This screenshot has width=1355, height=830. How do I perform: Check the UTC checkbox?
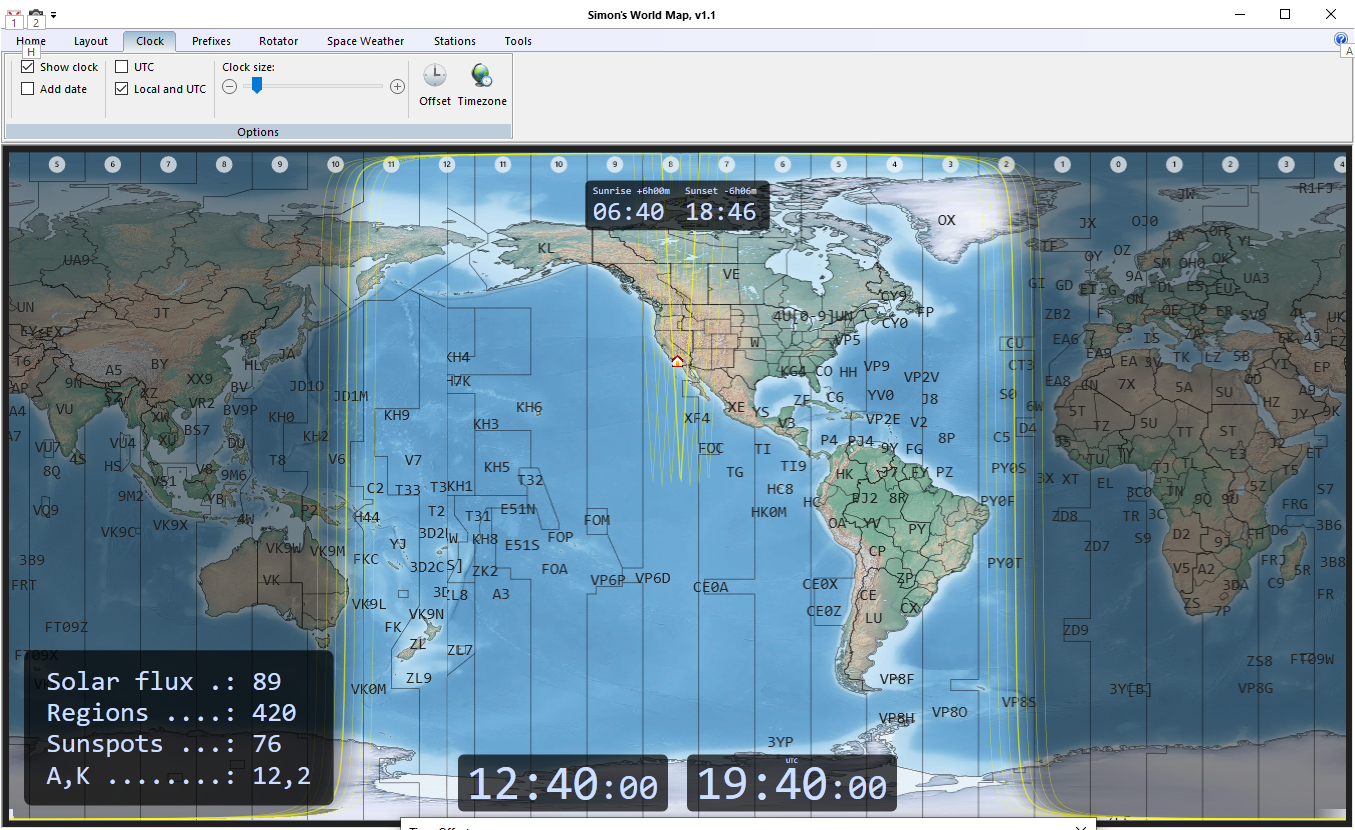click(122, 67)
